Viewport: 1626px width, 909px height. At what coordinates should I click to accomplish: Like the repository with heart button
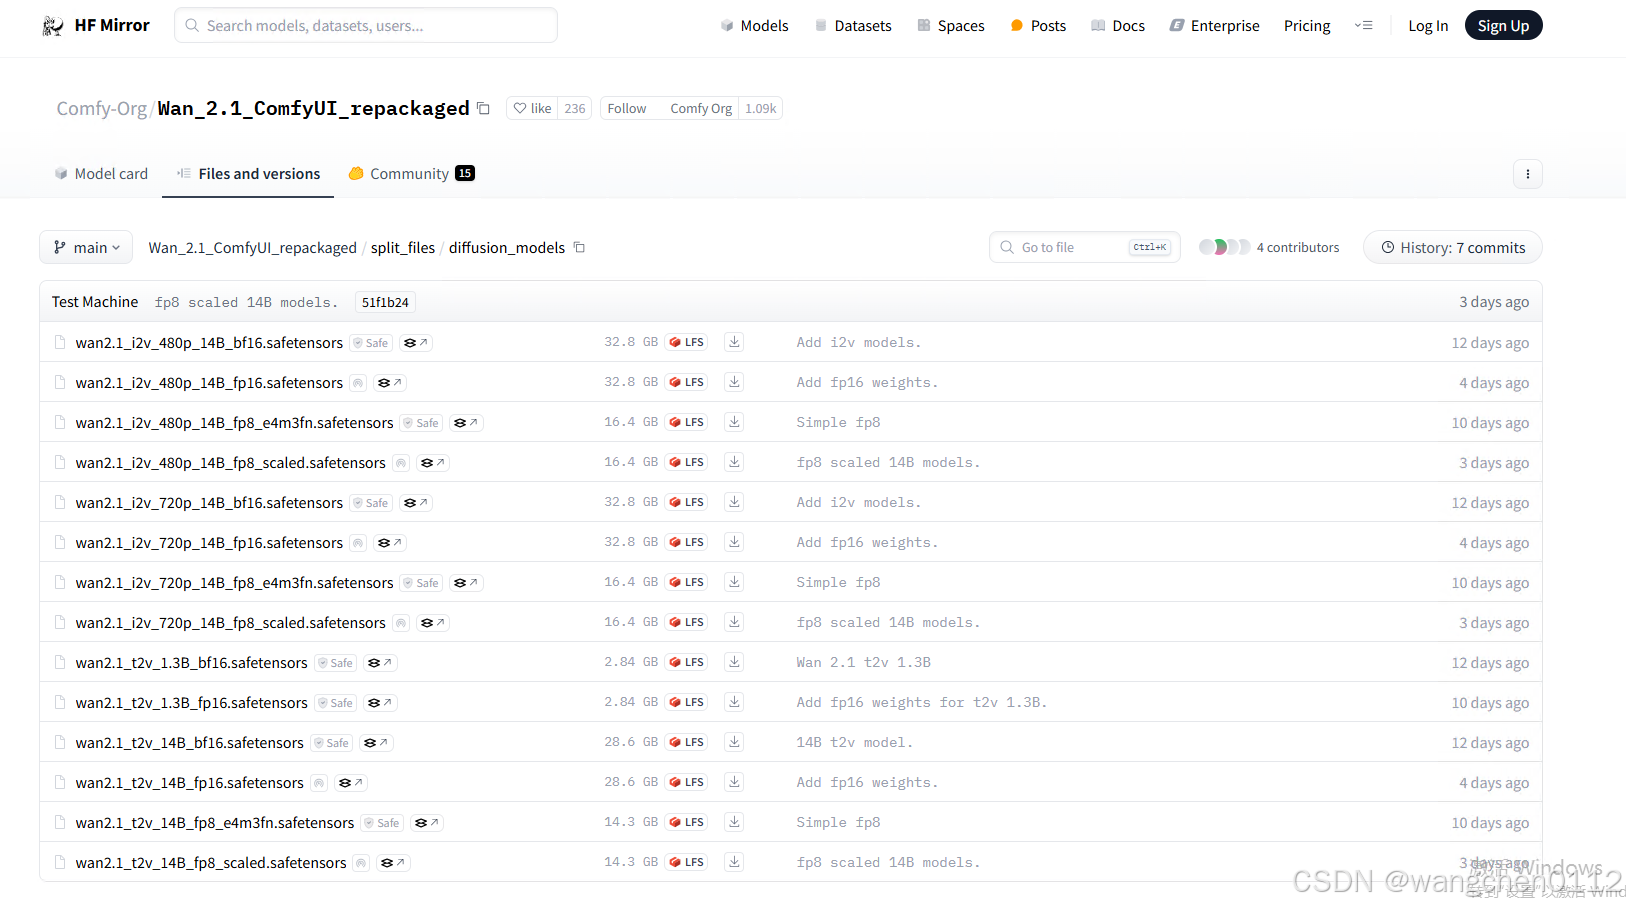pyautogui.click(x=532, y=108)
